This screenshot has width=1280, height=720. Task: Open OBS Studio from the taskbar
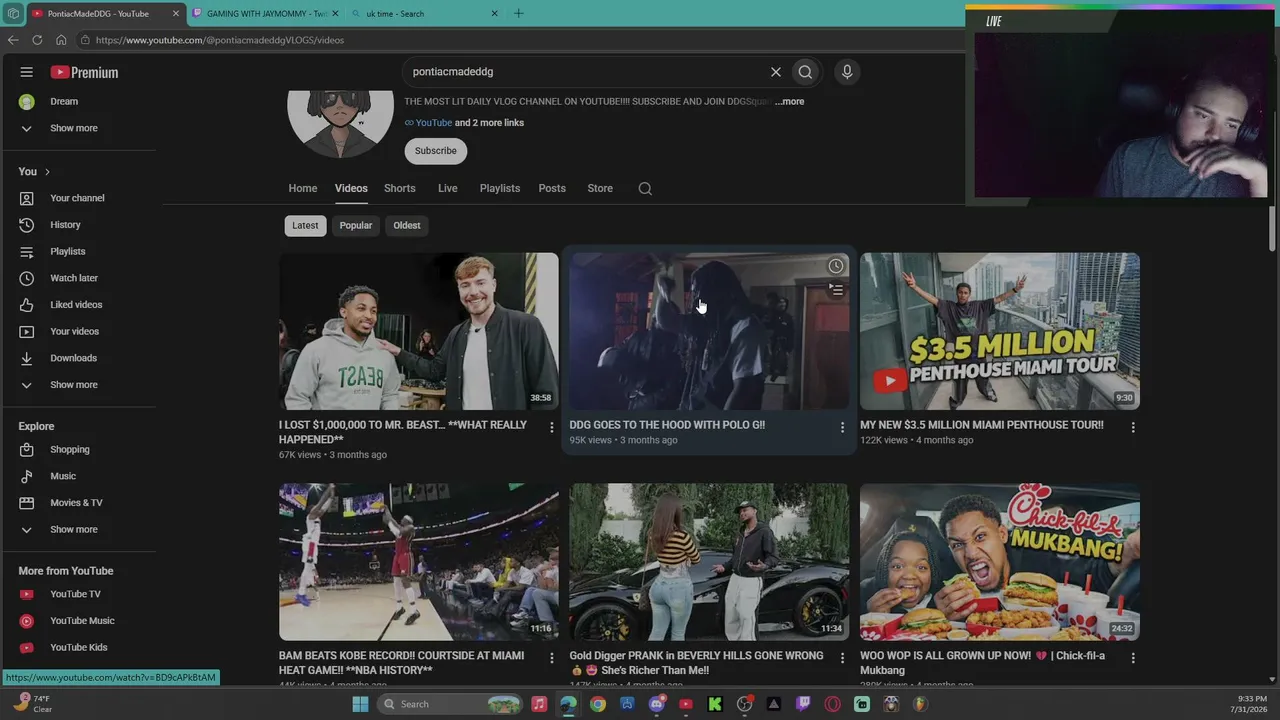click(x=745, y=704)
